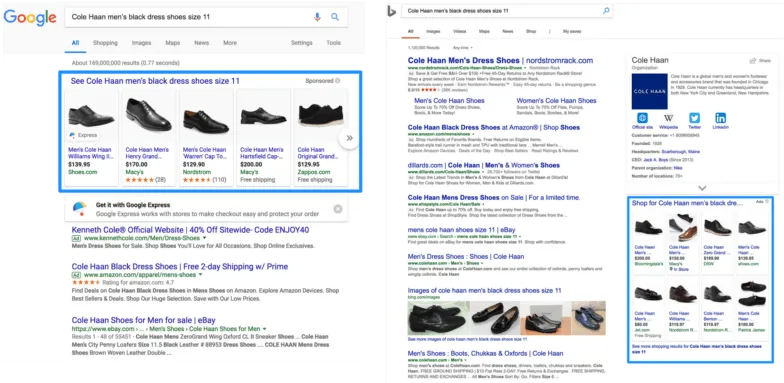Image resolution: width=784 pixels, height=383 pixels.
Task: Open Cole Haan Twitter icon
Action: click(x=694, y=118)
